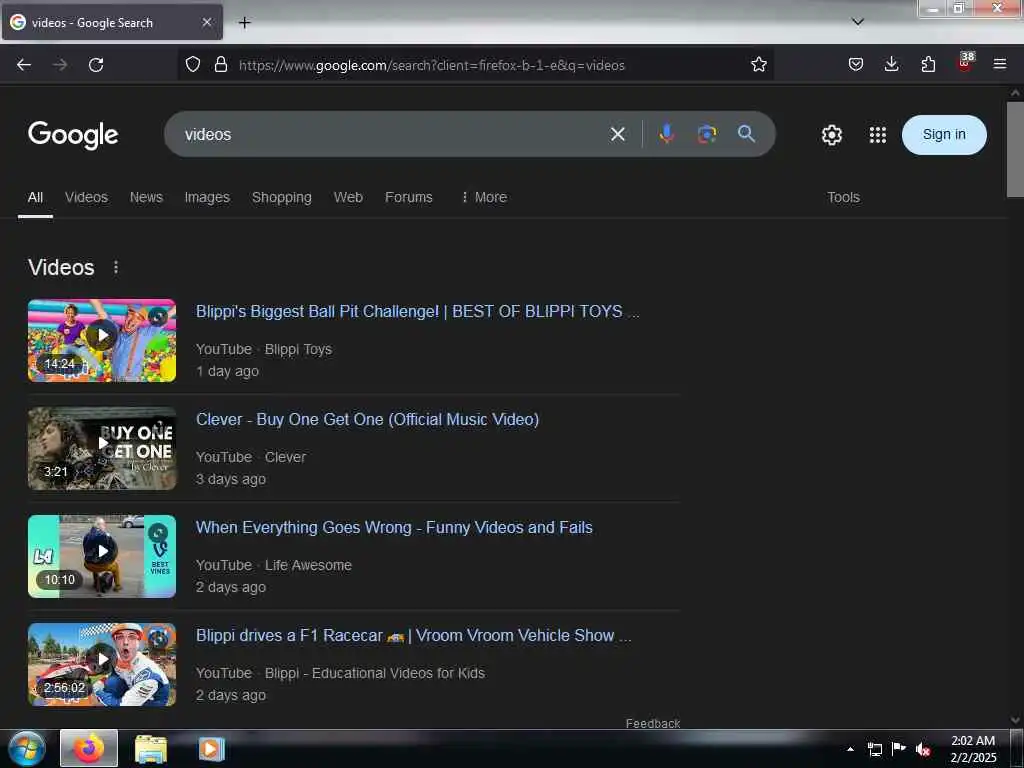Bookmark this page with the star
The height and width of the screenshot is (768, 1024).
tap(758, 65)
